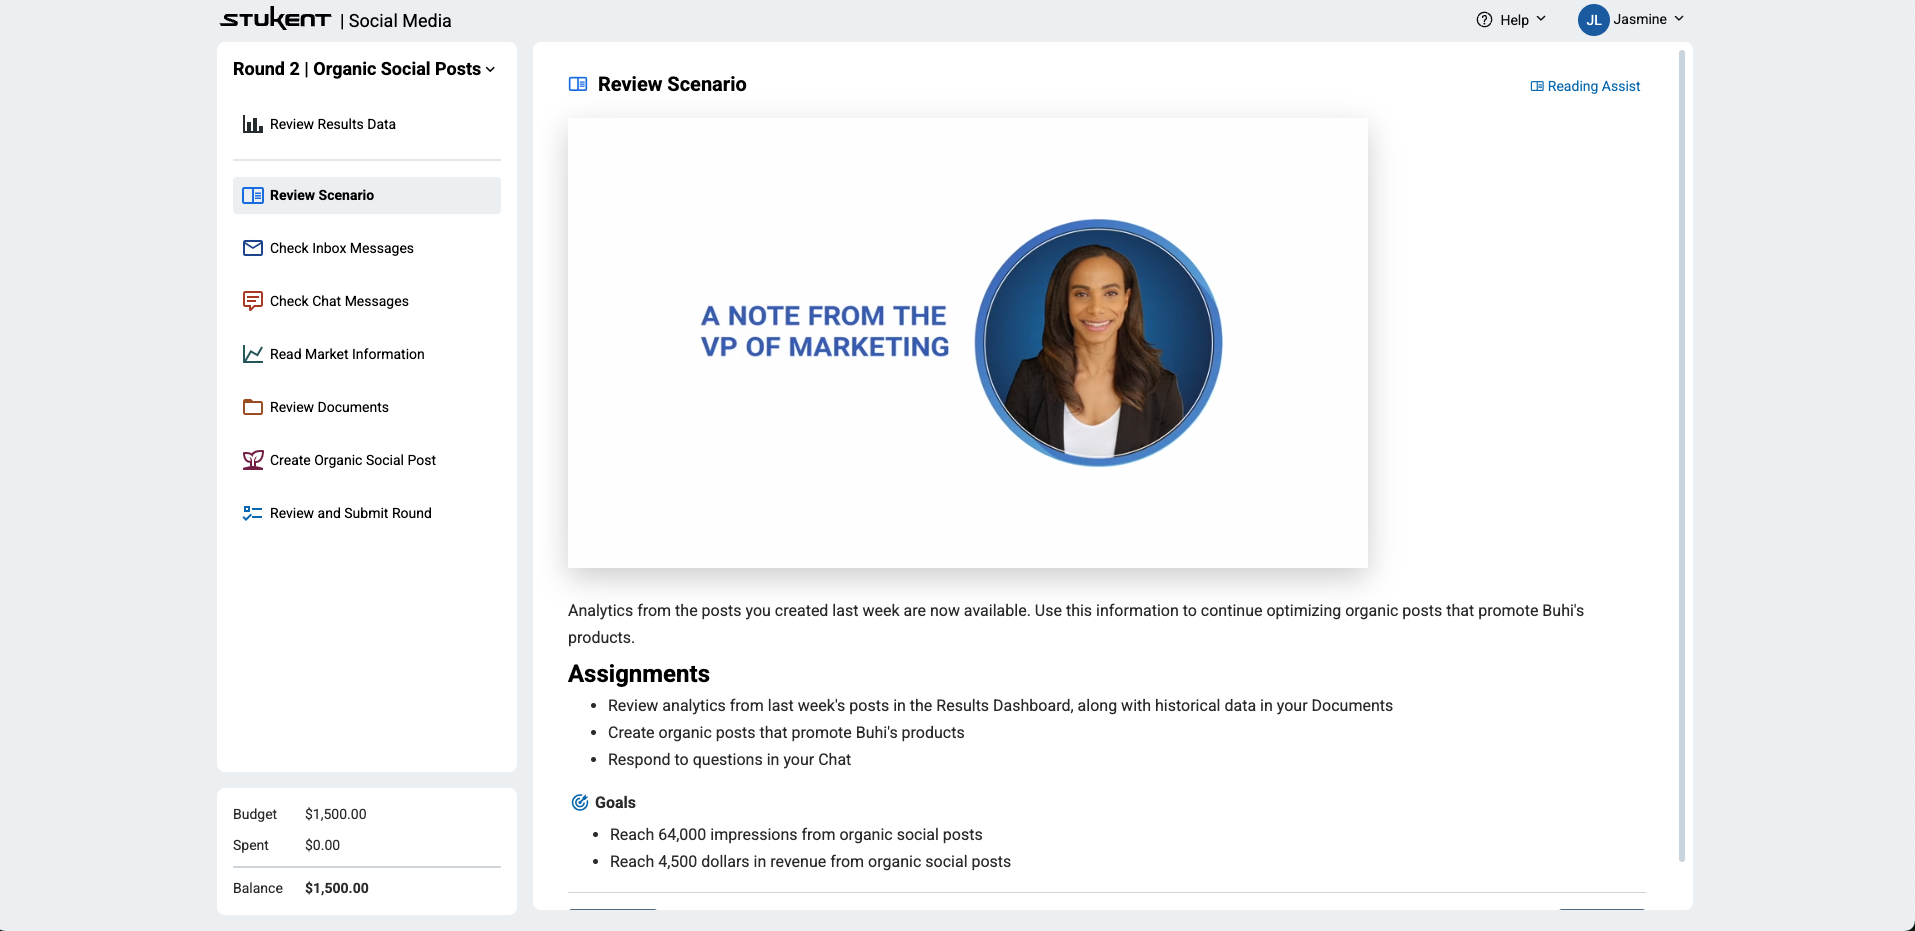
Task: Click the page vertical scrollbar
Action: coord(1682,455)
